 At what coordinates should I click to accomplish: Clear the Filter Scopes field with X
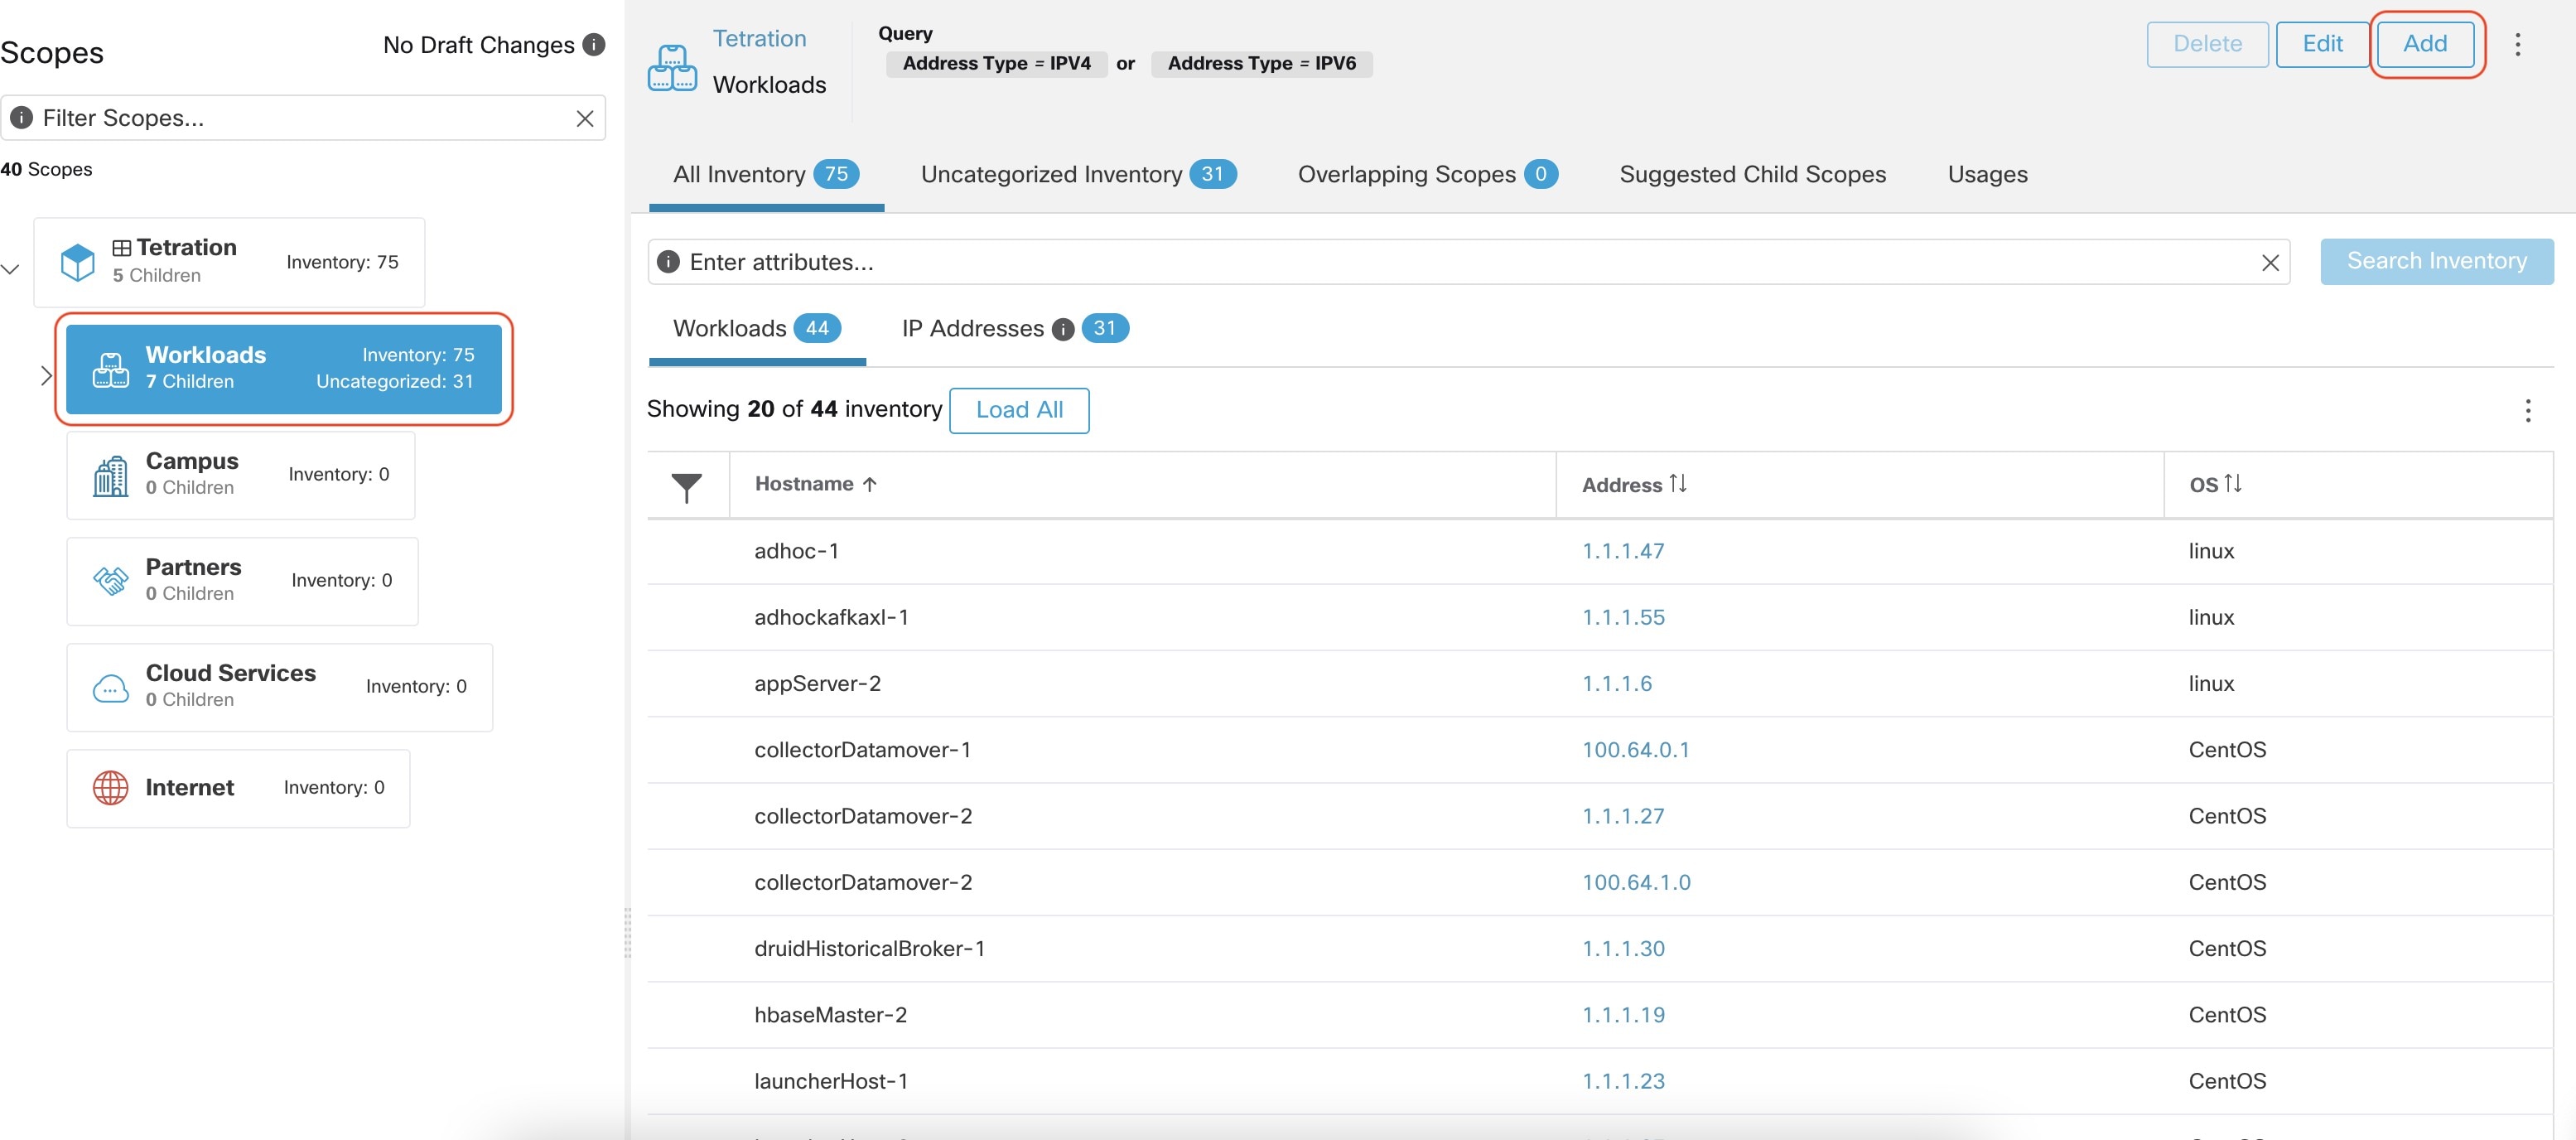pos(585,119)
